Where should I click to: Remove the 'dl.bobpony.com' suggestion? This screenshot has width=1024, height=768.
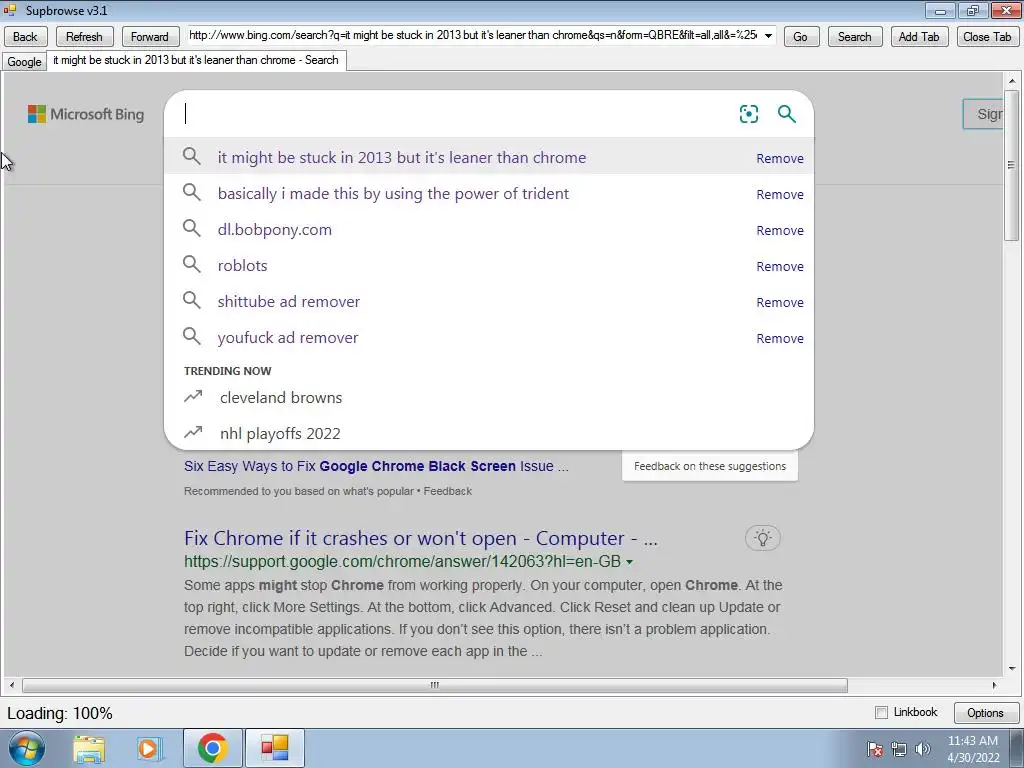click(x=780, y=231)
